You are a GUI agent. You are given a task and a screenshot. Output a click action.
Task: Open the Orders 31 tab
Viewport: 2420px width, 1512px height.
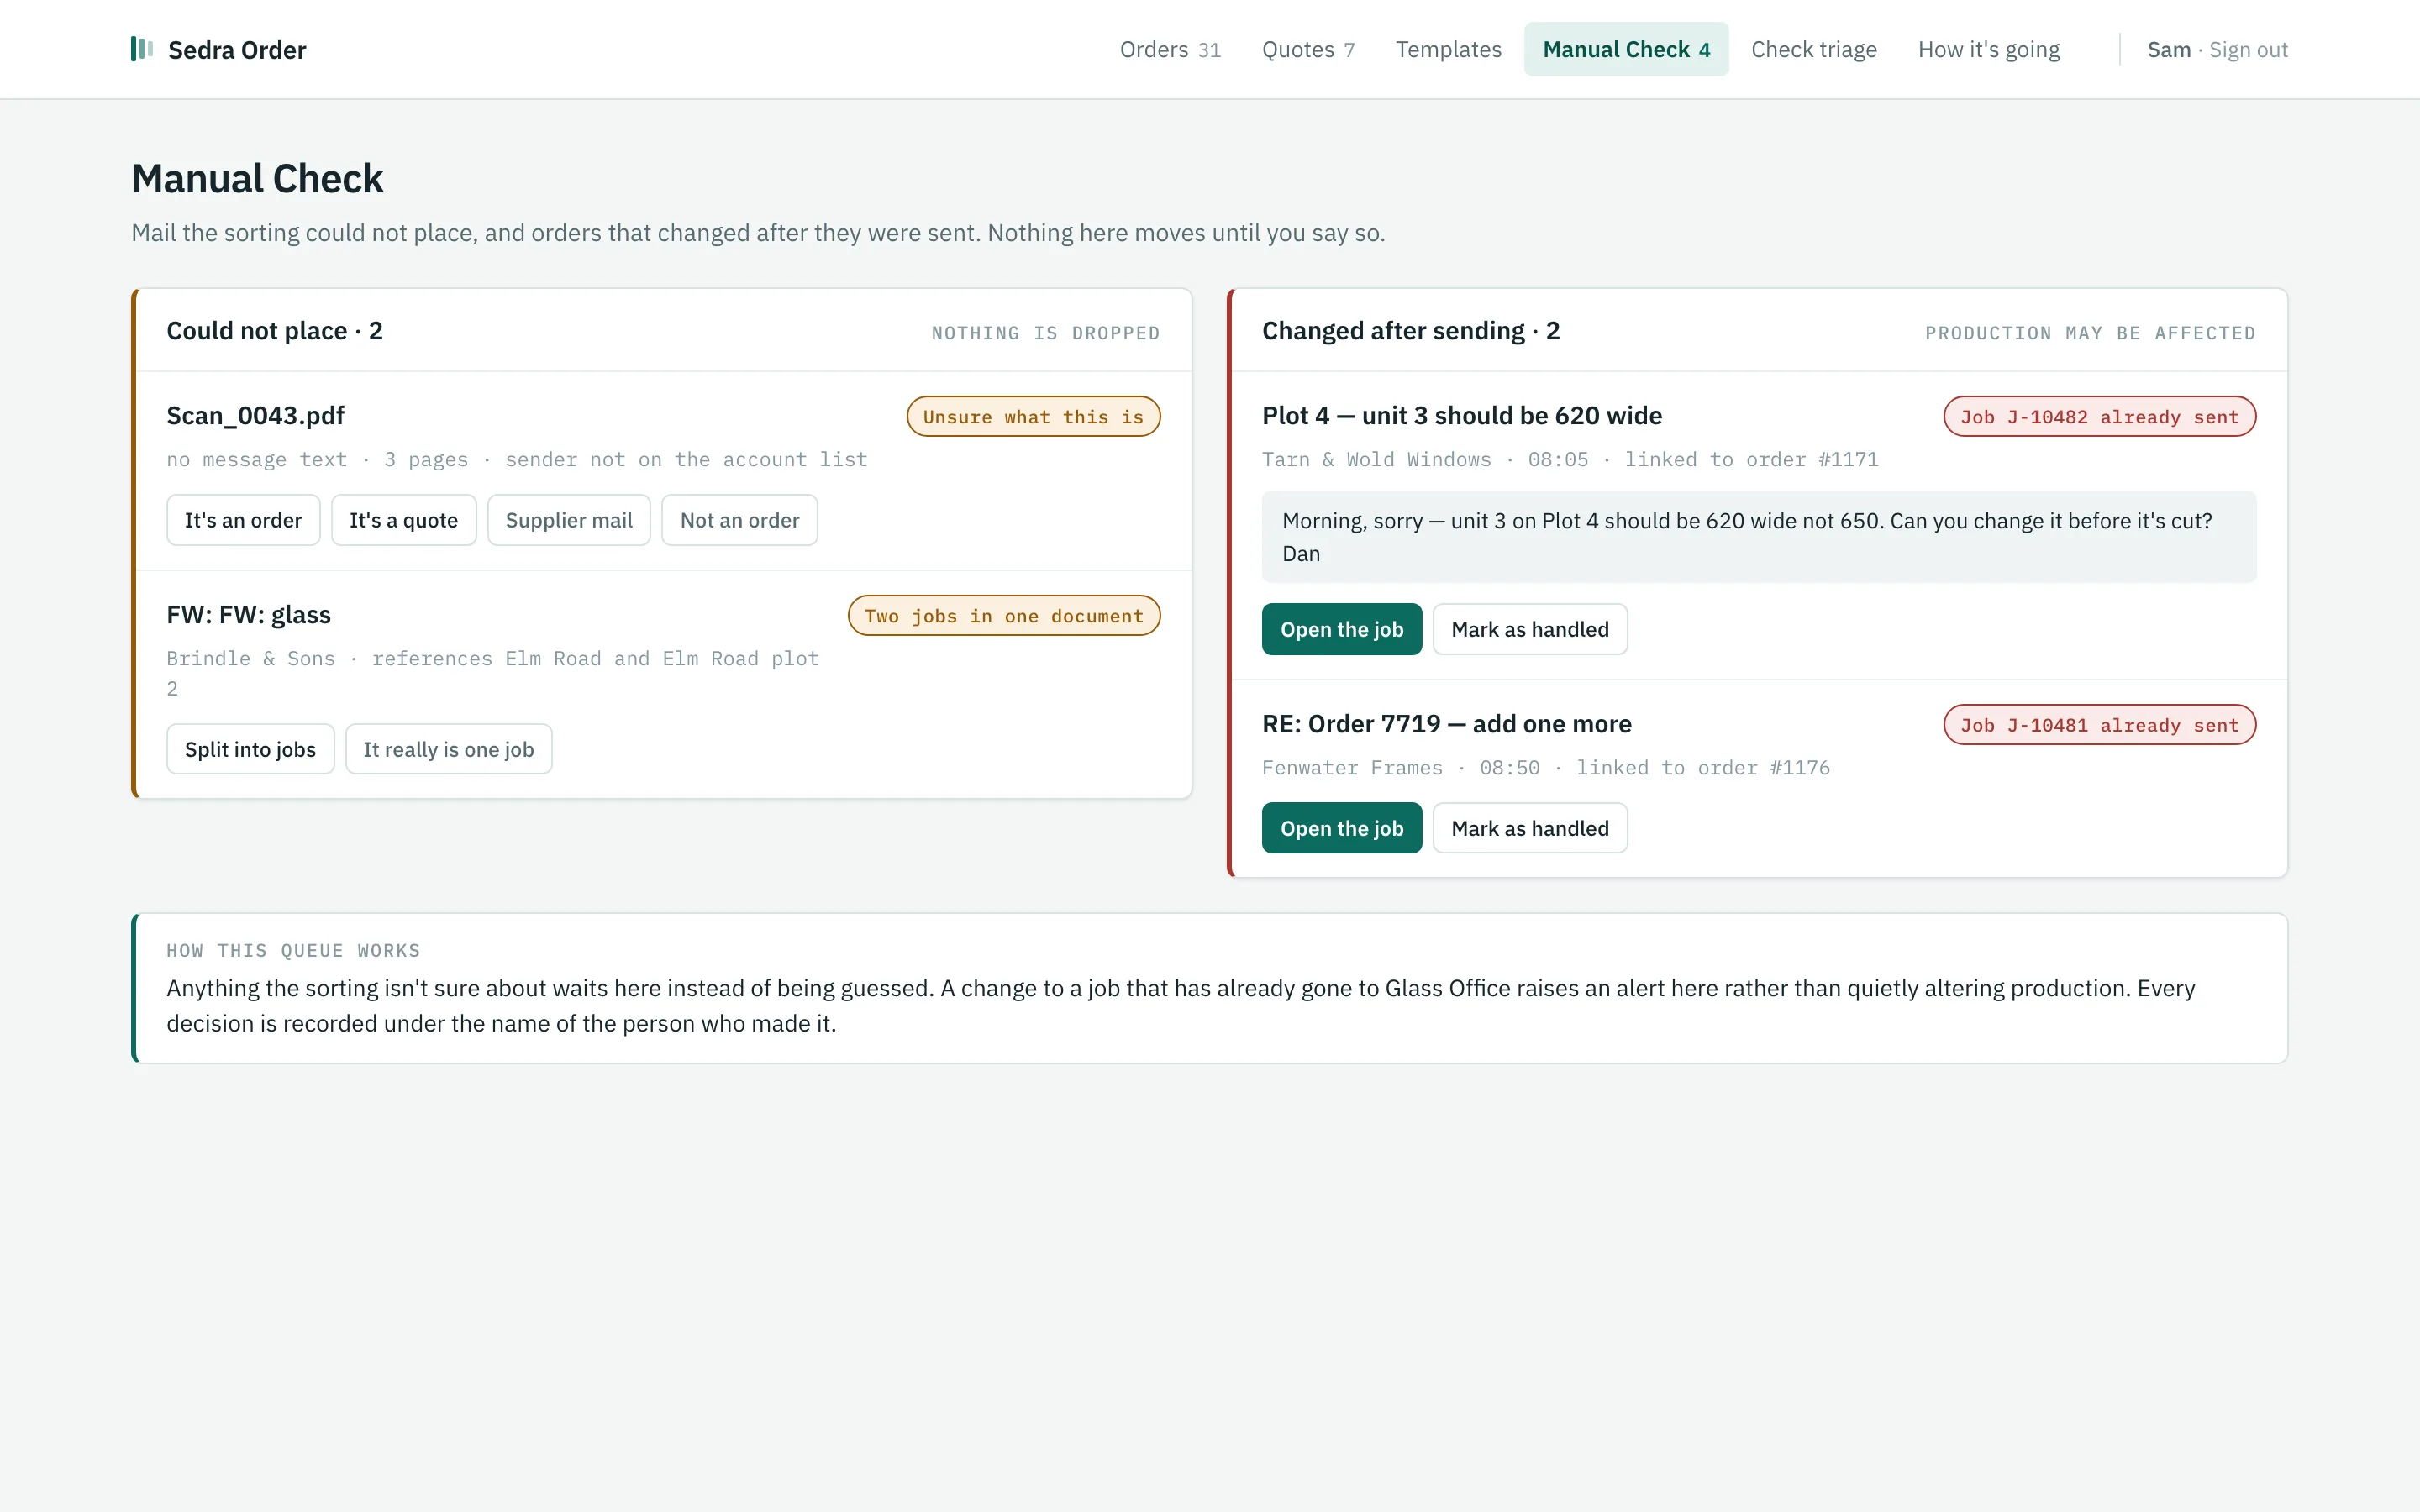pos(1170,49)
